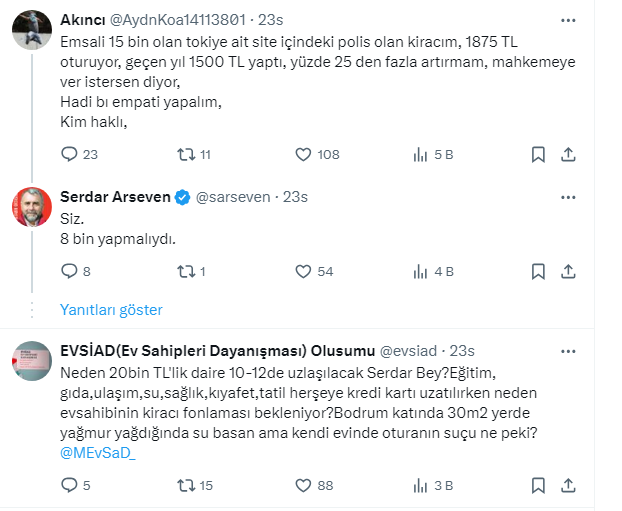Open Akıncı's profile avatar
The height and width of the screenshot is (511, 622).
31,30
